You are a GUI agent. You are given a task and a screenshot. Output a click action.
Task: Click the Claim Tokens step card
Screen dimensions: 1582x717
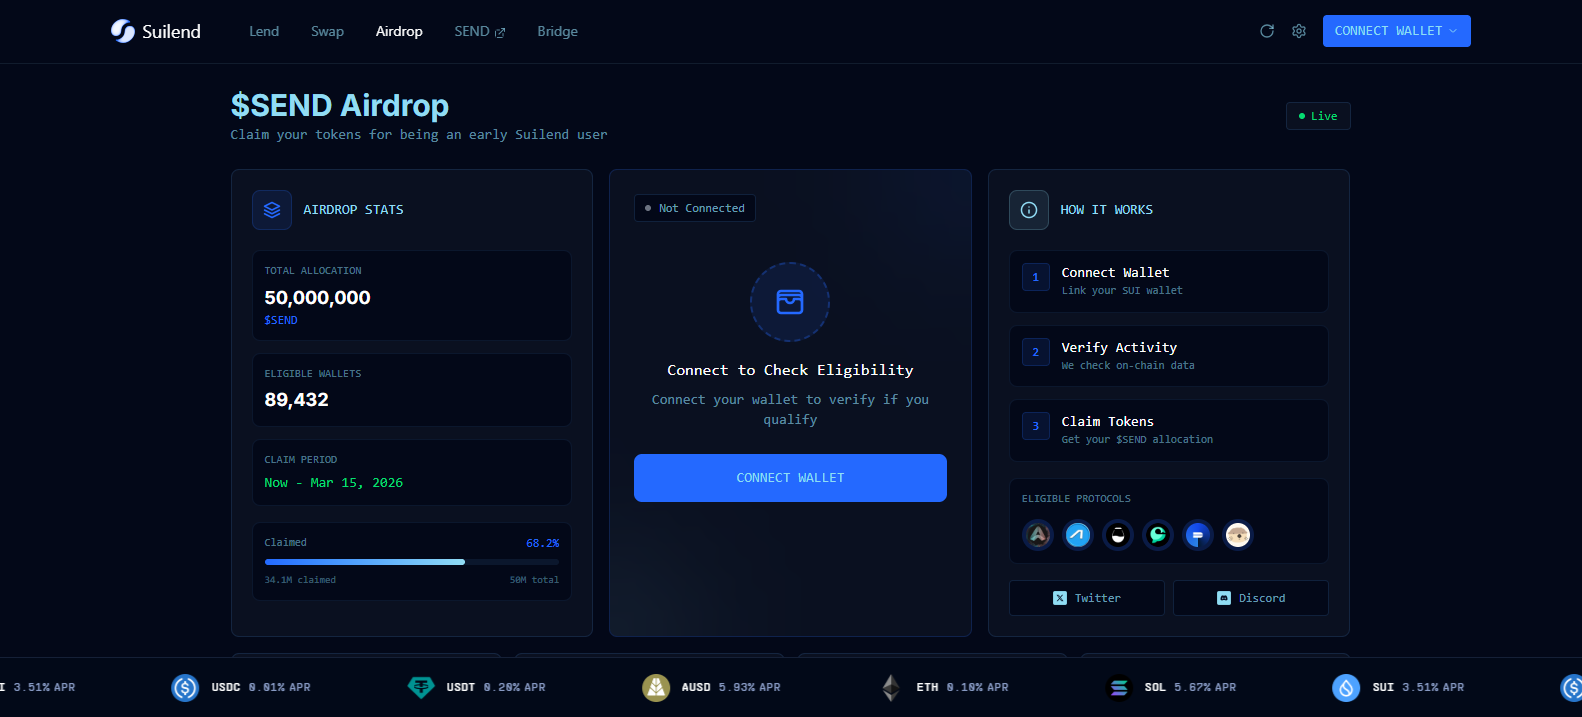1169,431
